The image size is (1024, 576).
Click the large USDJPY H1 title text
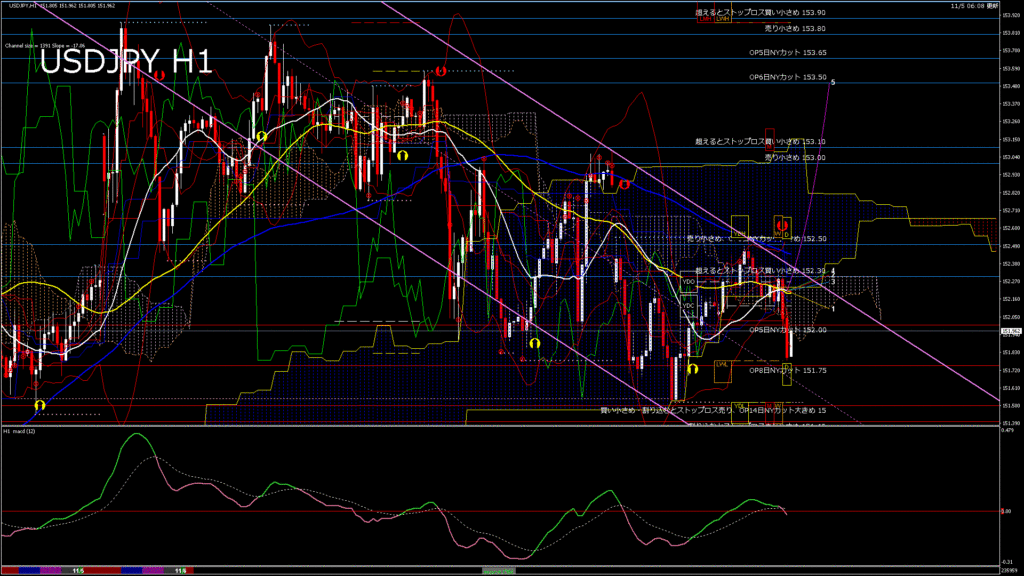tap(125, 62)
